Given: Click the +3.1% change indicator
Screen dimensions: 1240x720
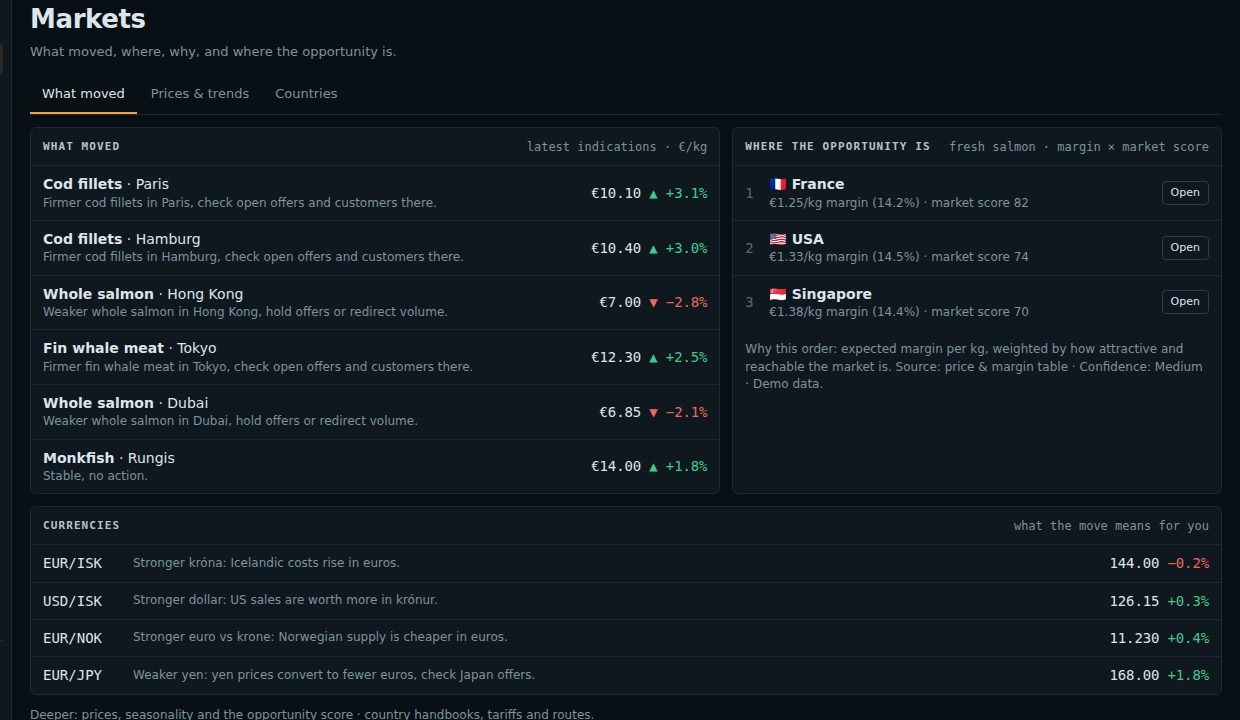Looking at the screenshot, I should click(678, 193).
